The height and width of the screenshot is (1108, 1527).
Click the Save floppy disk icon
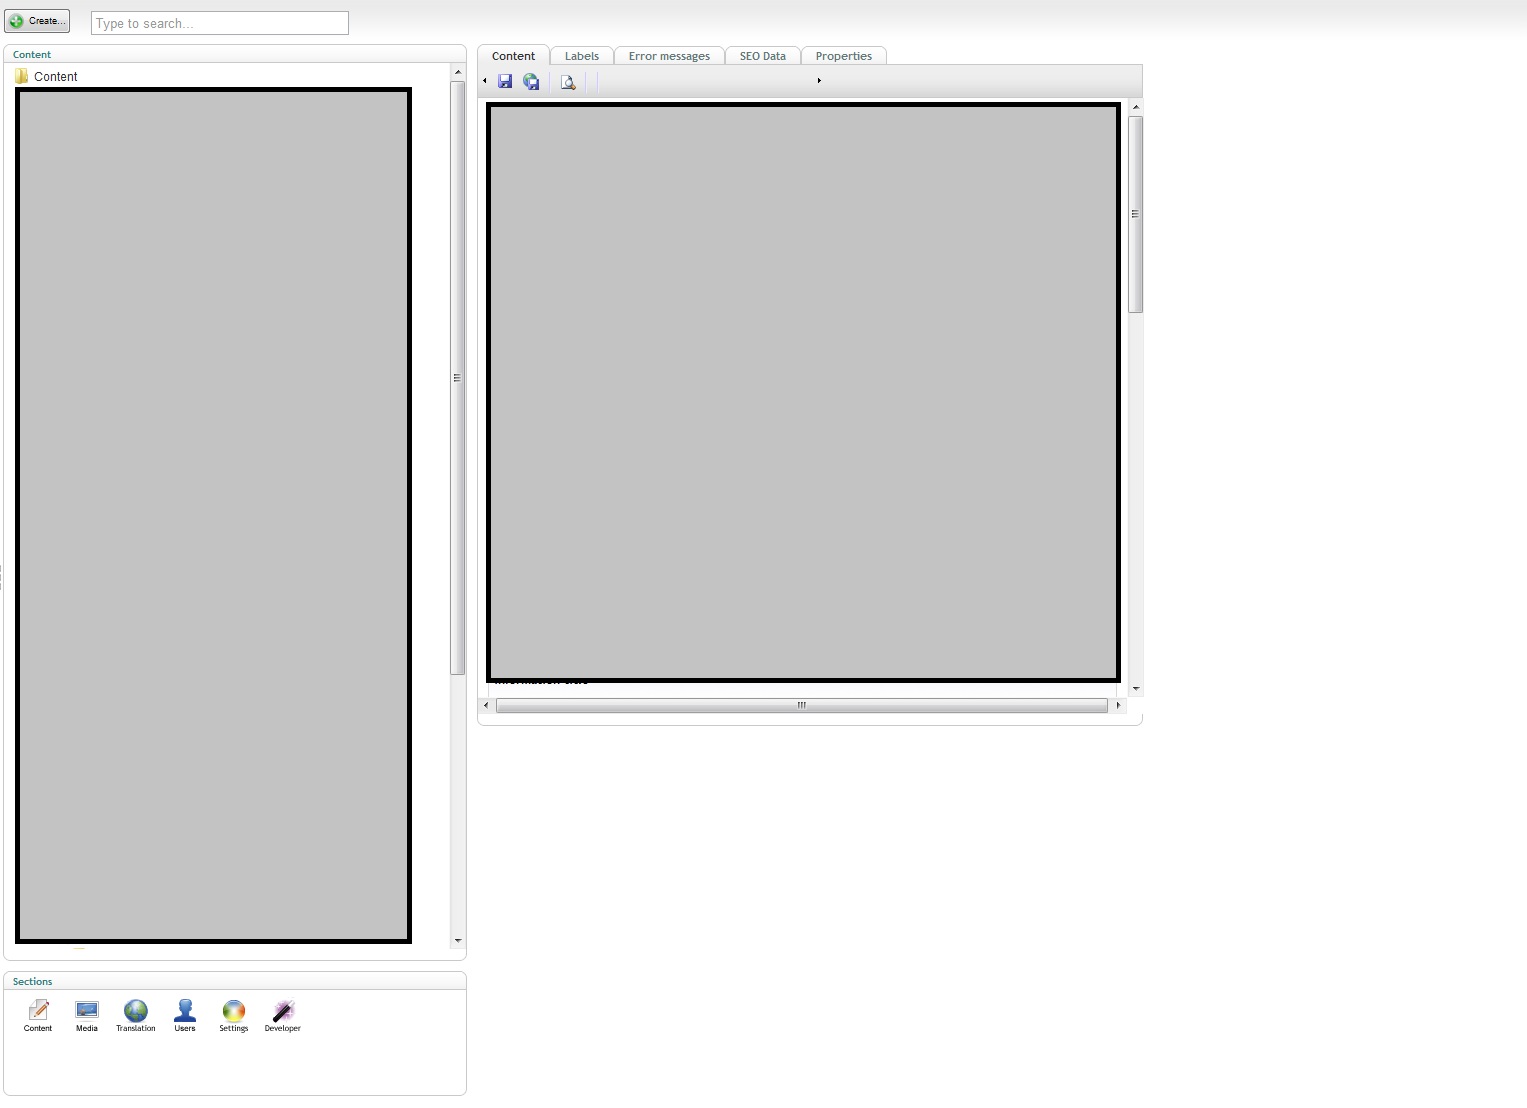point(505,82)
